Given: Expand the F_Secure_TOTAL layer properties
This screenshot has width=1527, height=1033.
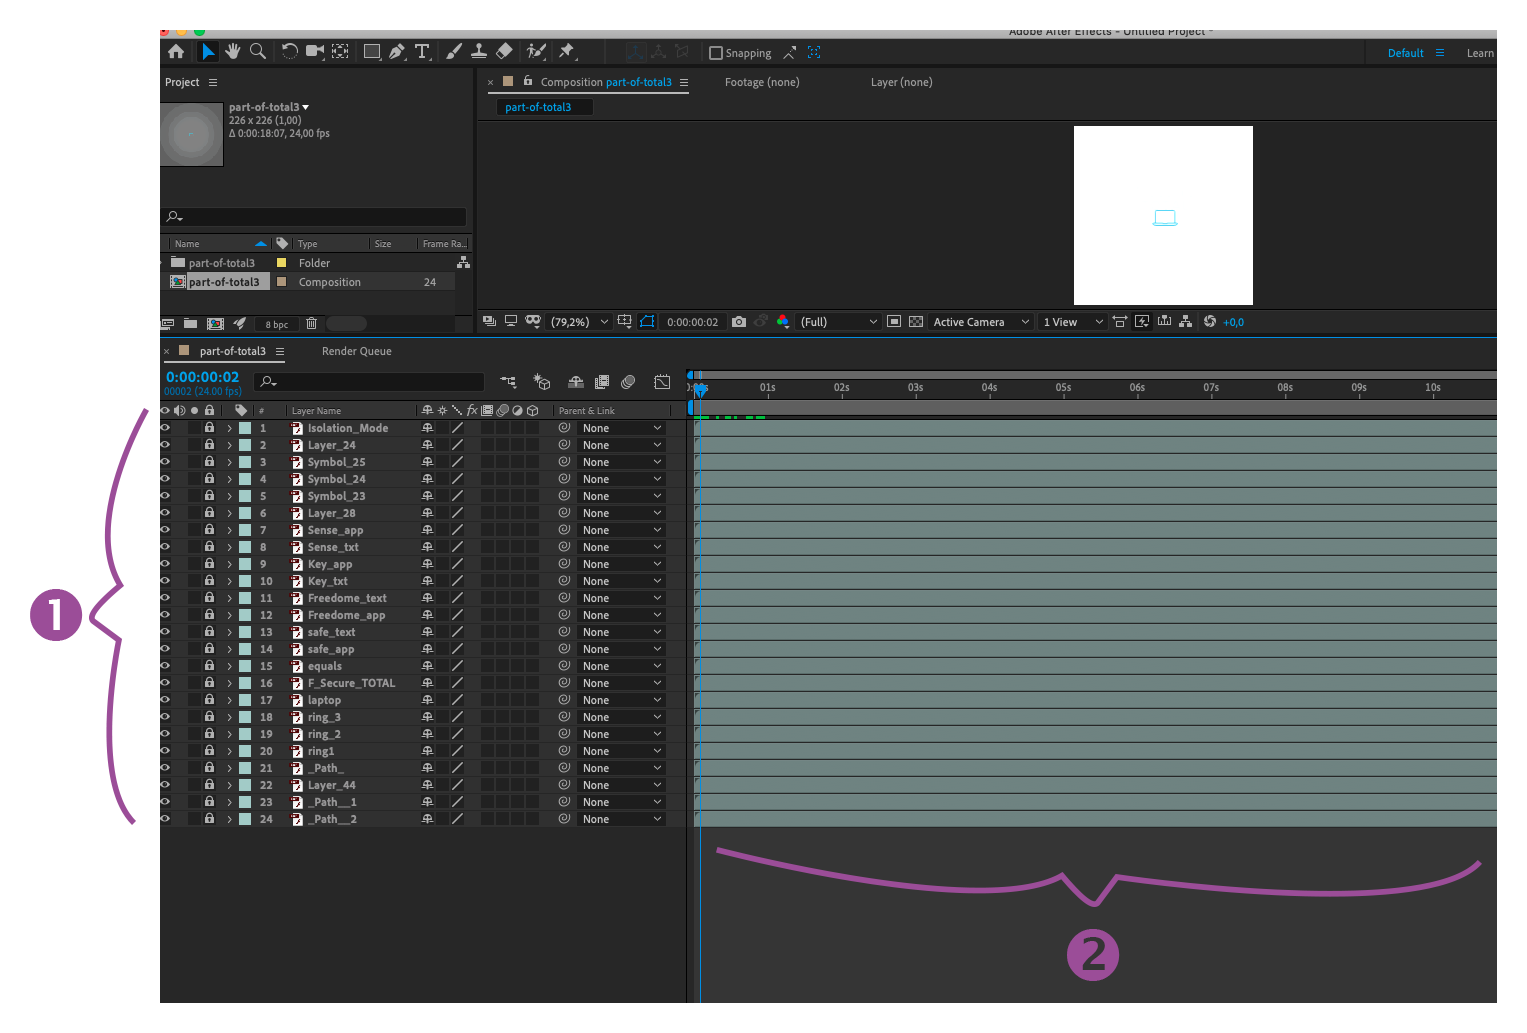Looking at the screenshot, I should pos(229,683).
